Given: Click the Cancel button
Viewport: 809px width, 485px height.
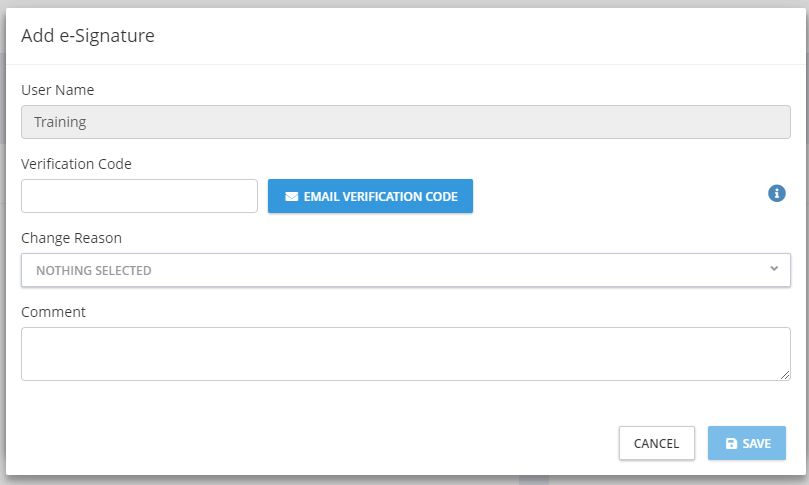Looking at the screenshot, I should pyautogui.click(x=656, y=443).
